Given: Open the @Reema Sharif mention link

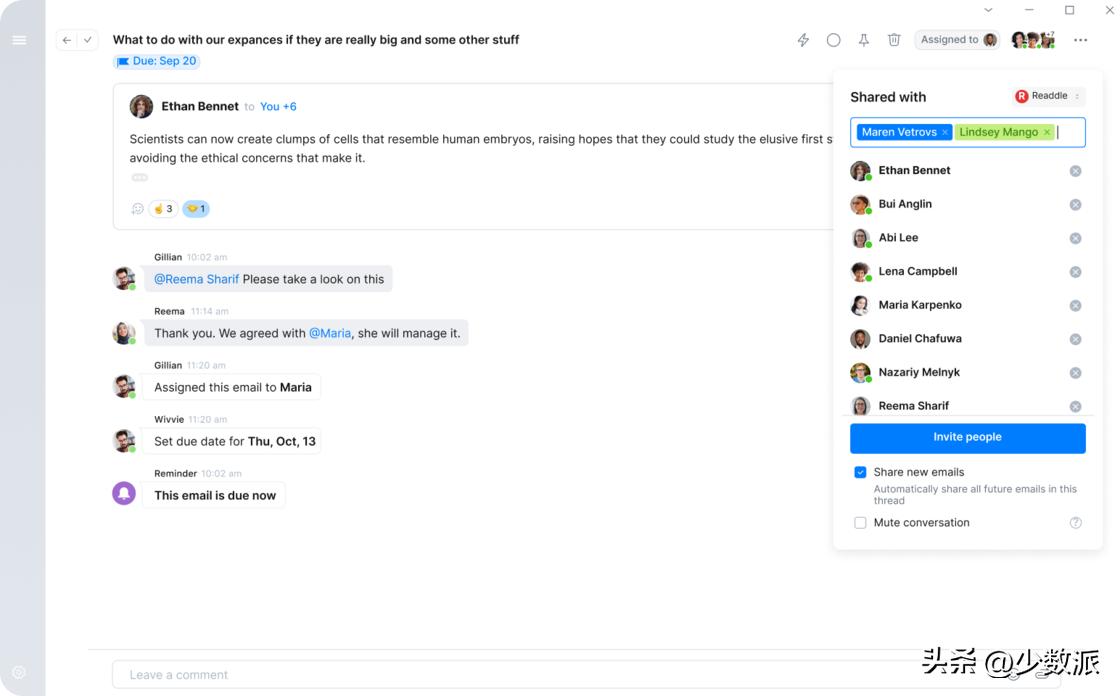Looking at the screenshot, I should (196, 279).
